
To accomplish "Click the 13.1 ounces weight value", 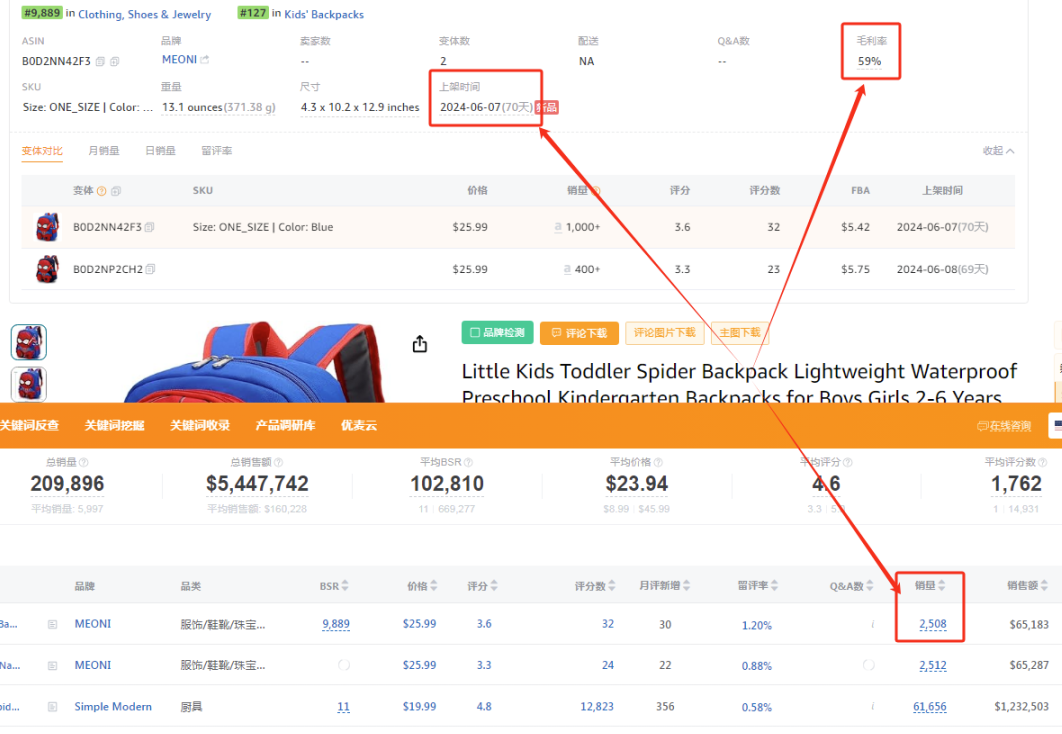I will 219,107.
